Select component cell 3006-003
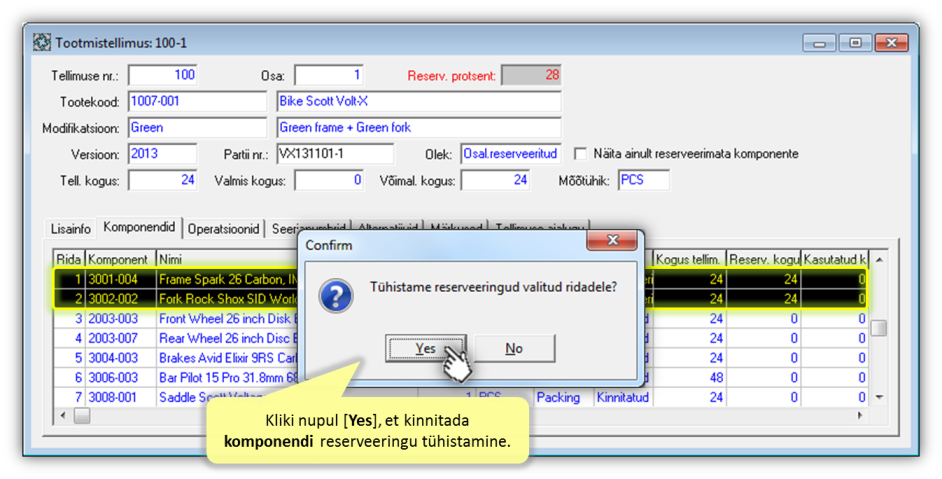 121,378
